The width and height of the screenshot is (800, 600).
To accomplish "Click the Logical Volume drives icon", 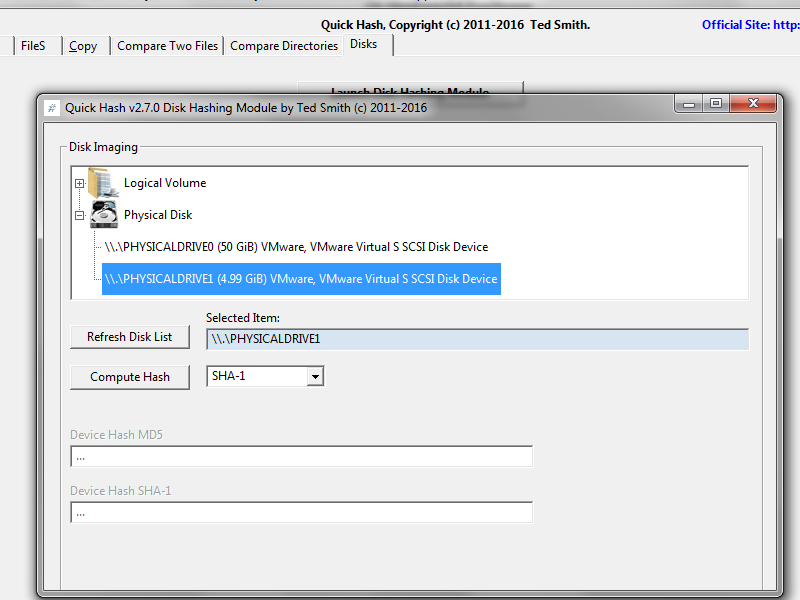I will (101, 182).
